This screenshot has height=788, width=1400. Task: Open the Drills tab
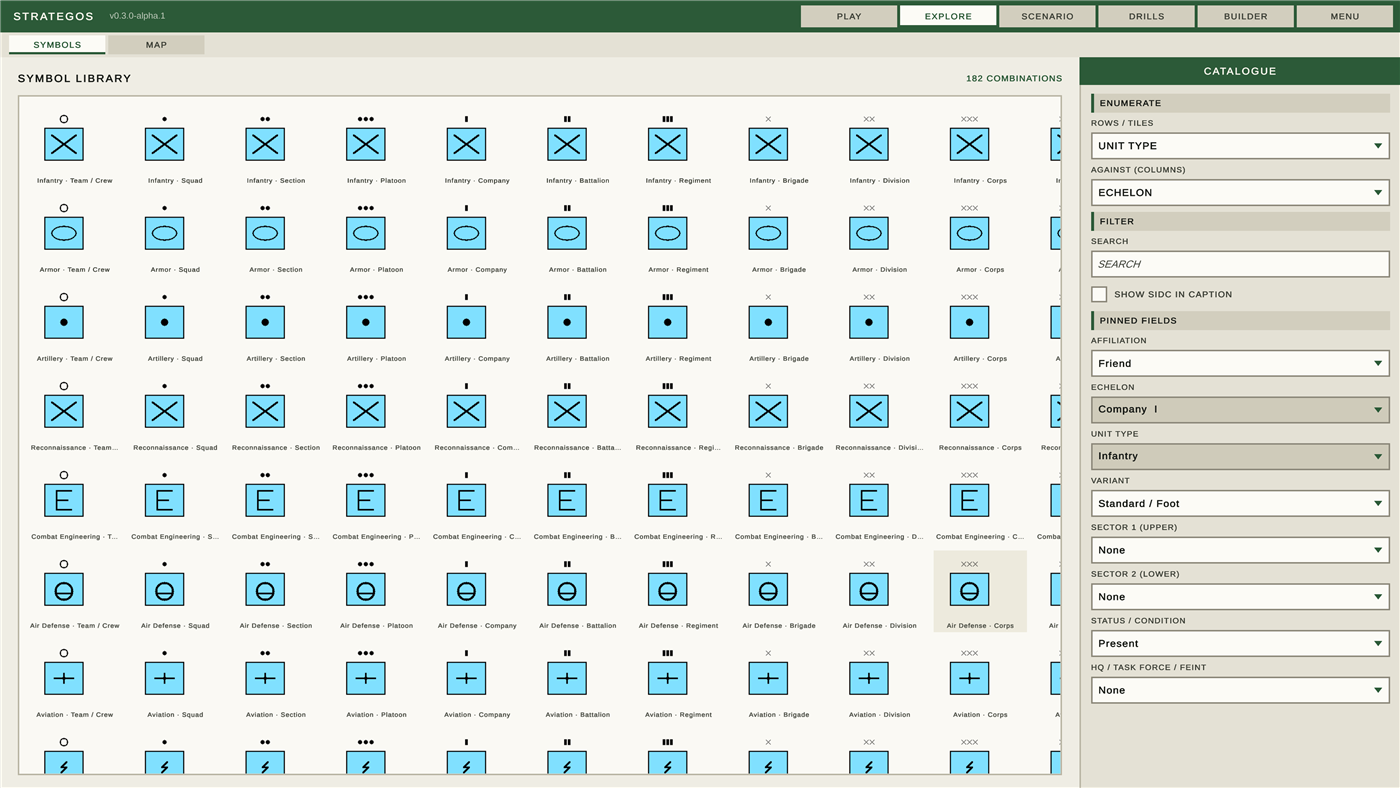(x=1146, y=16)
